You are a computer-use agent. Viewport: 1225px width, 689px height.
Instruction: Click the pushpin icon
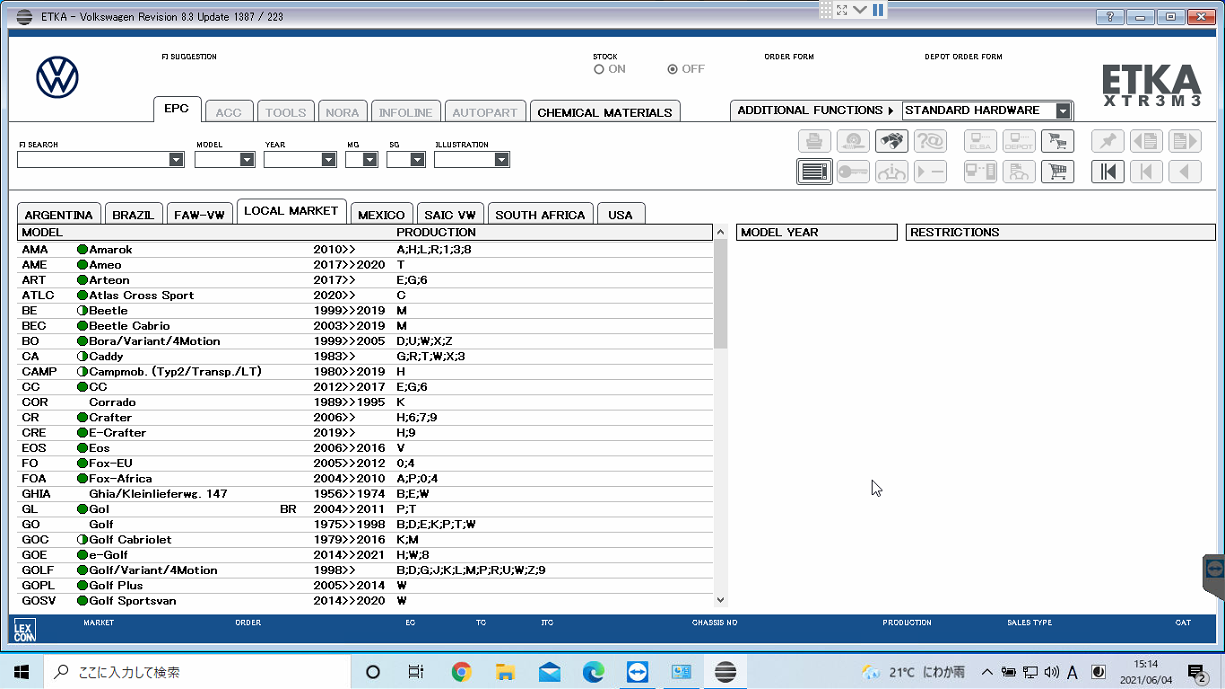click(1108, 142)
